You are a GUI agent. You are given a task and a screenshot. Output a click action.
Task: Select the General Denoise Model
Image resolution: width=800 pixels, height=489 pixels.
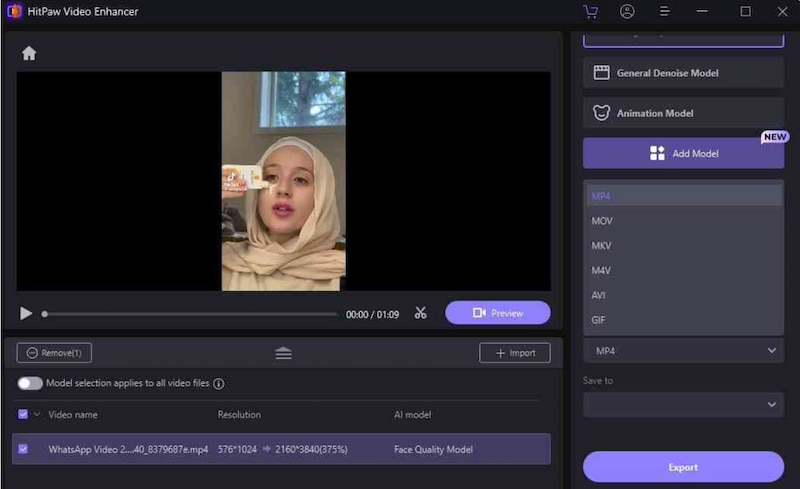tap(683, 73)
